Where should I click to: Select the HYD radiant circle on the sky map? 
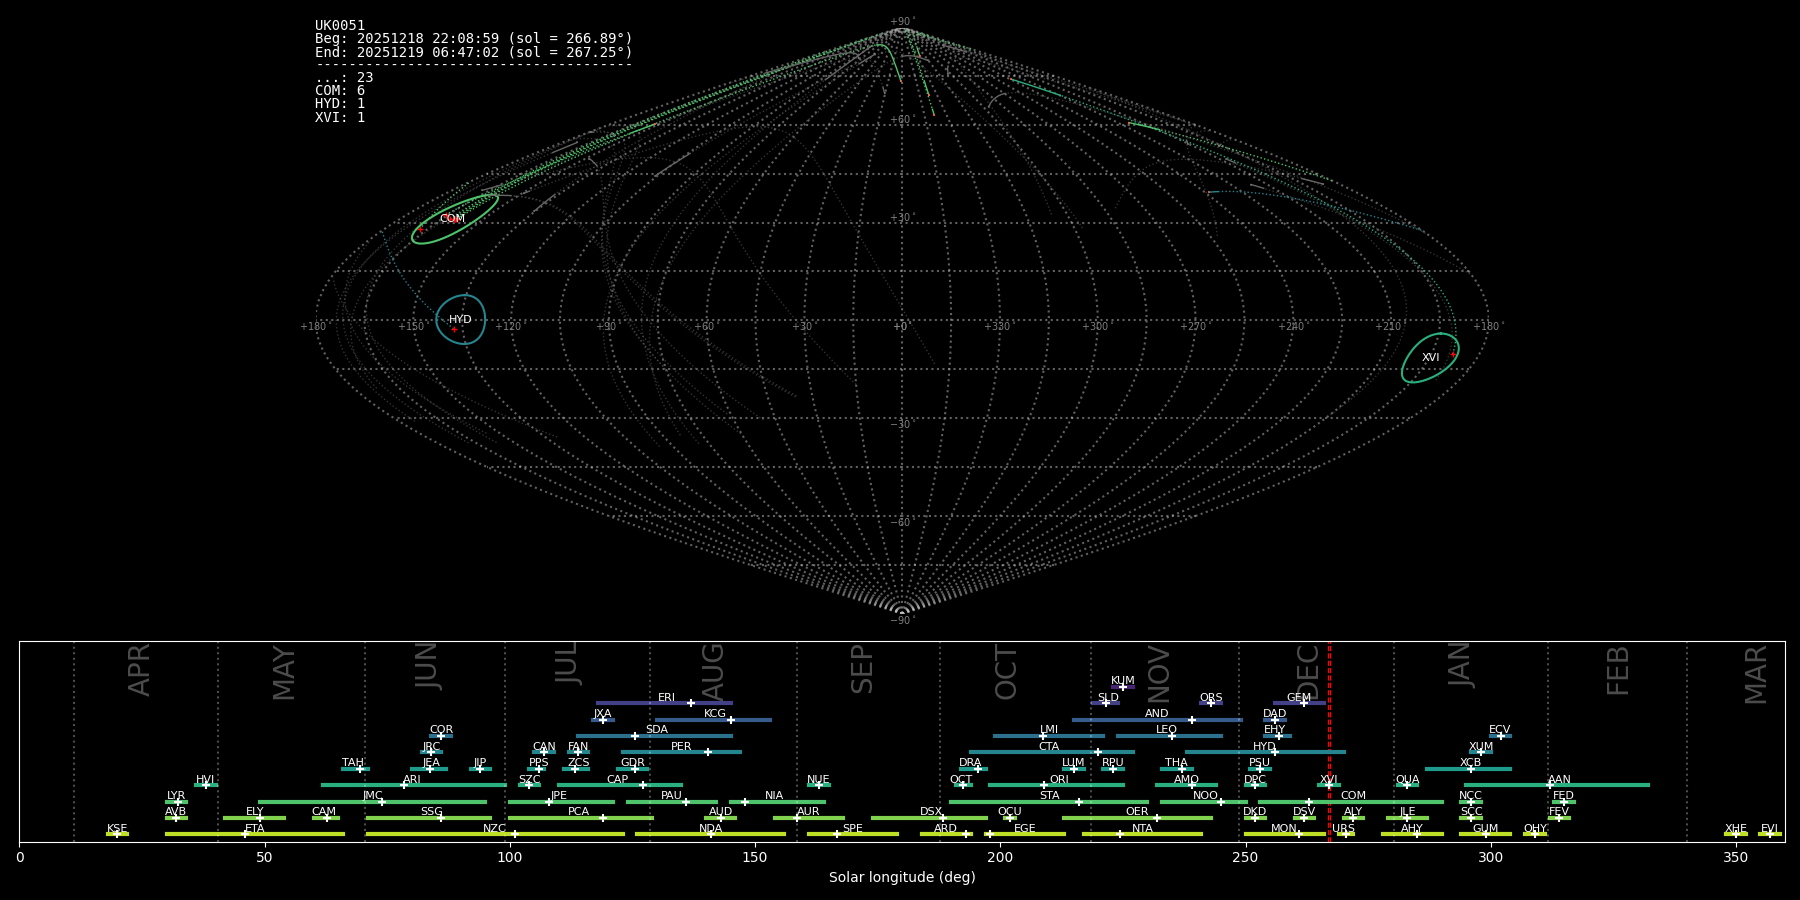461,320
